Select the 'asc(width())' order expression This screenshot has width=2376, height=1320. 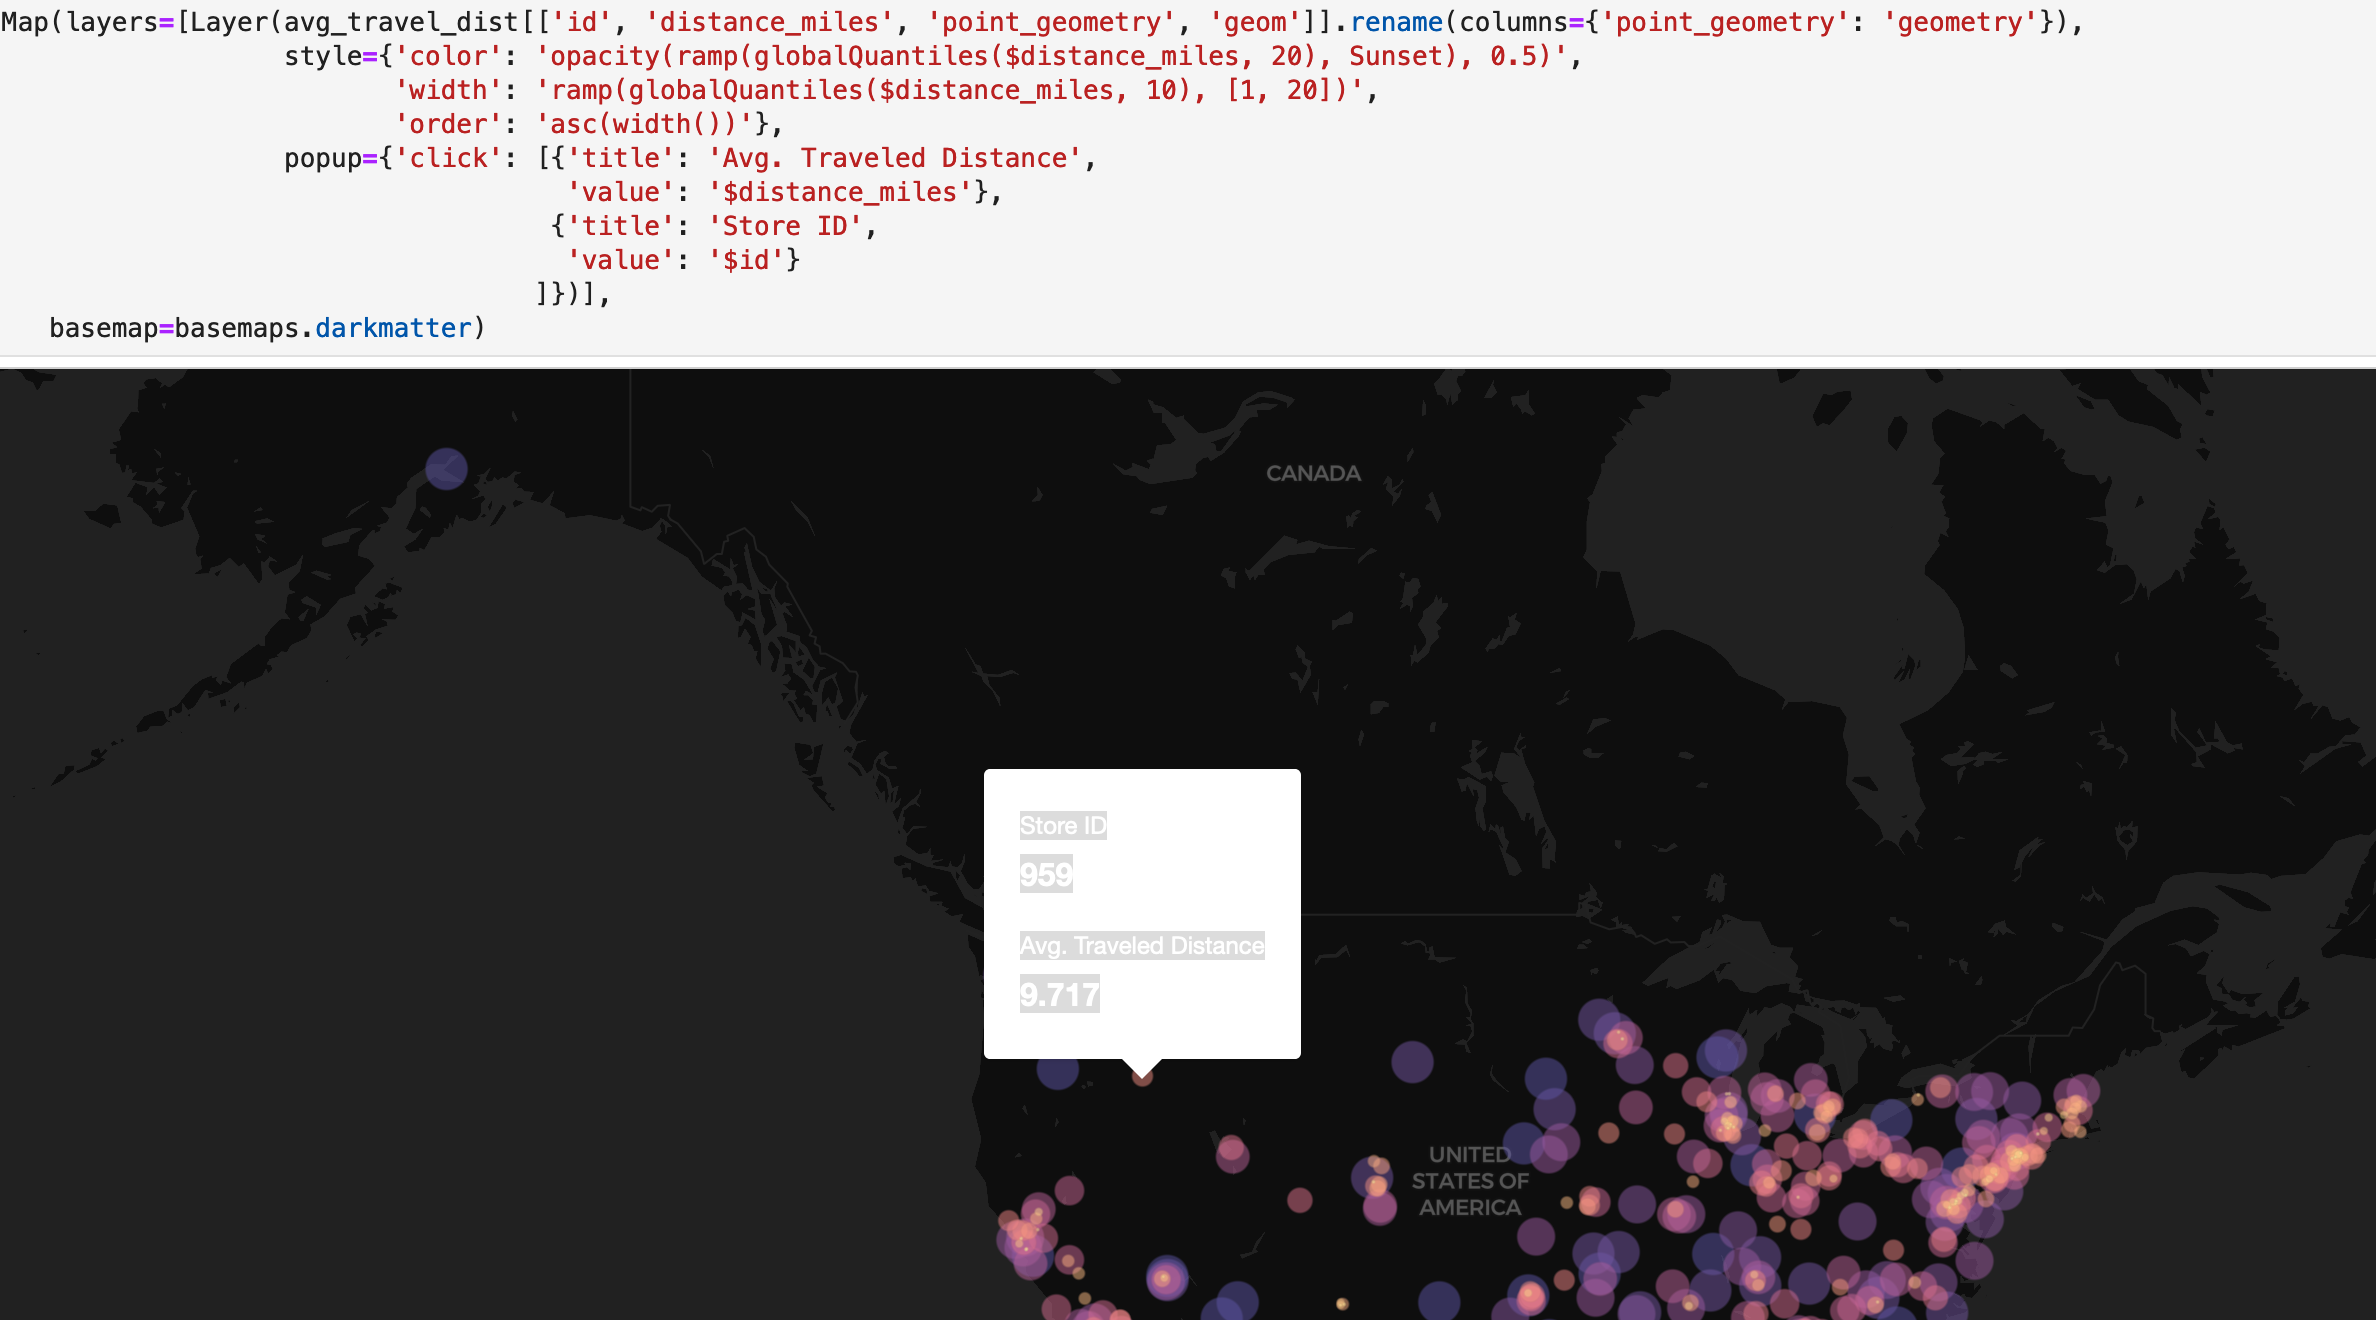[644, 123]
